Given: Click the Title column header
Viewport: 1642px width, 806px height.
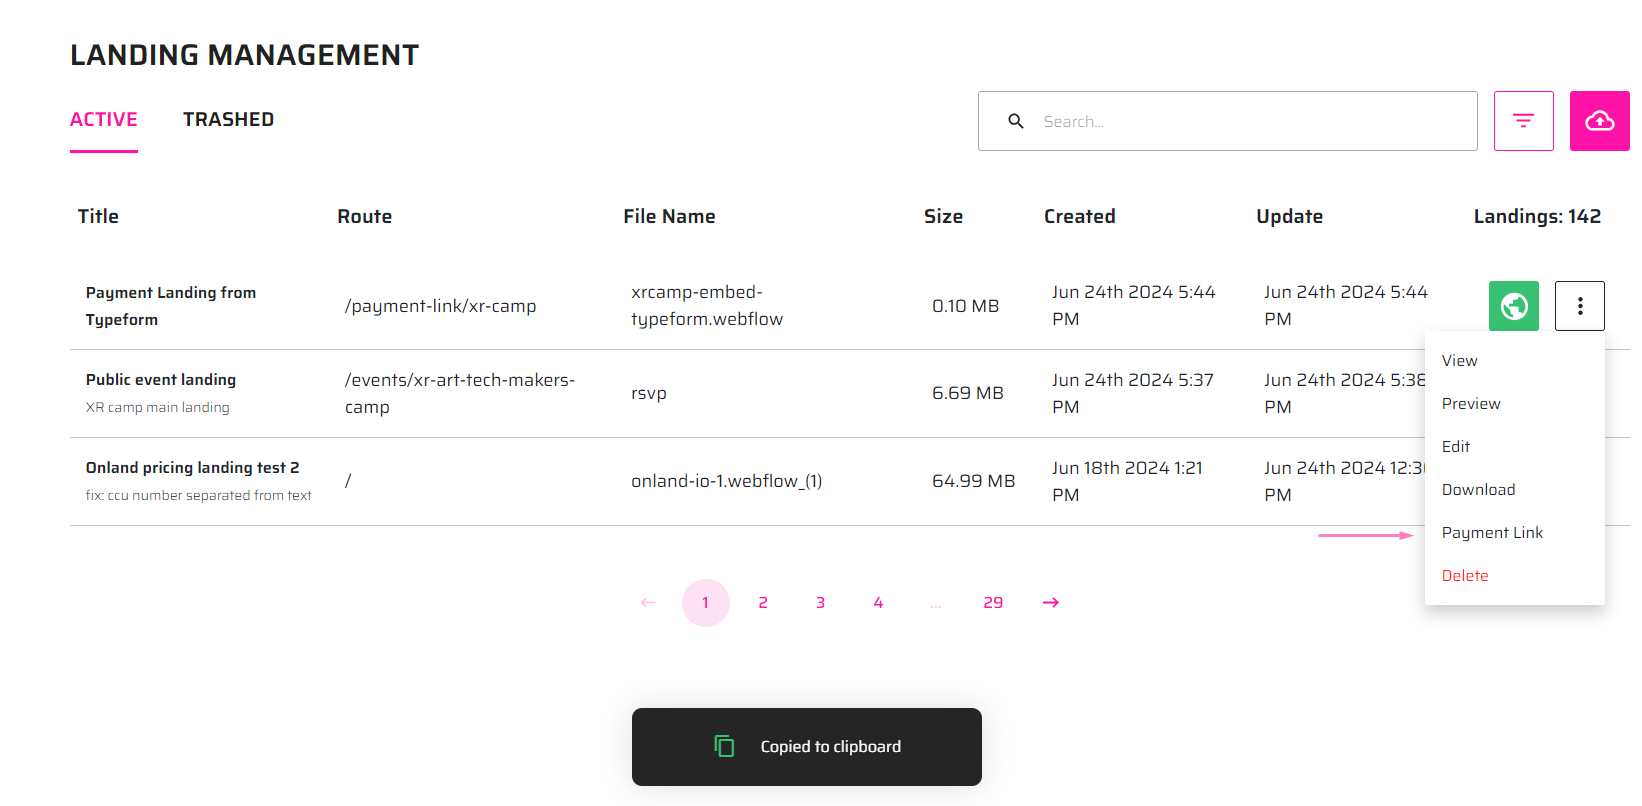Looking at the screenshot, I should [x=98, y=216].
